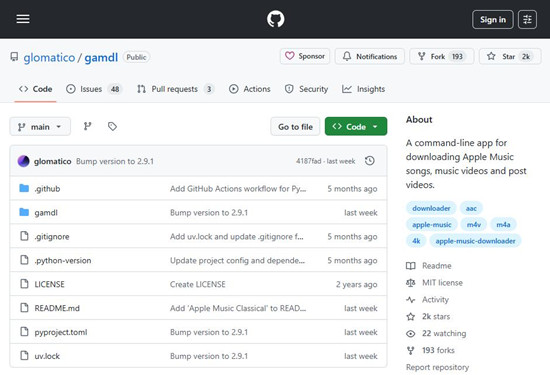The image size is (550, 375).
Task: Open the latest commit message 'Bump version to 2.9.1'
Action: click(115, 161)
